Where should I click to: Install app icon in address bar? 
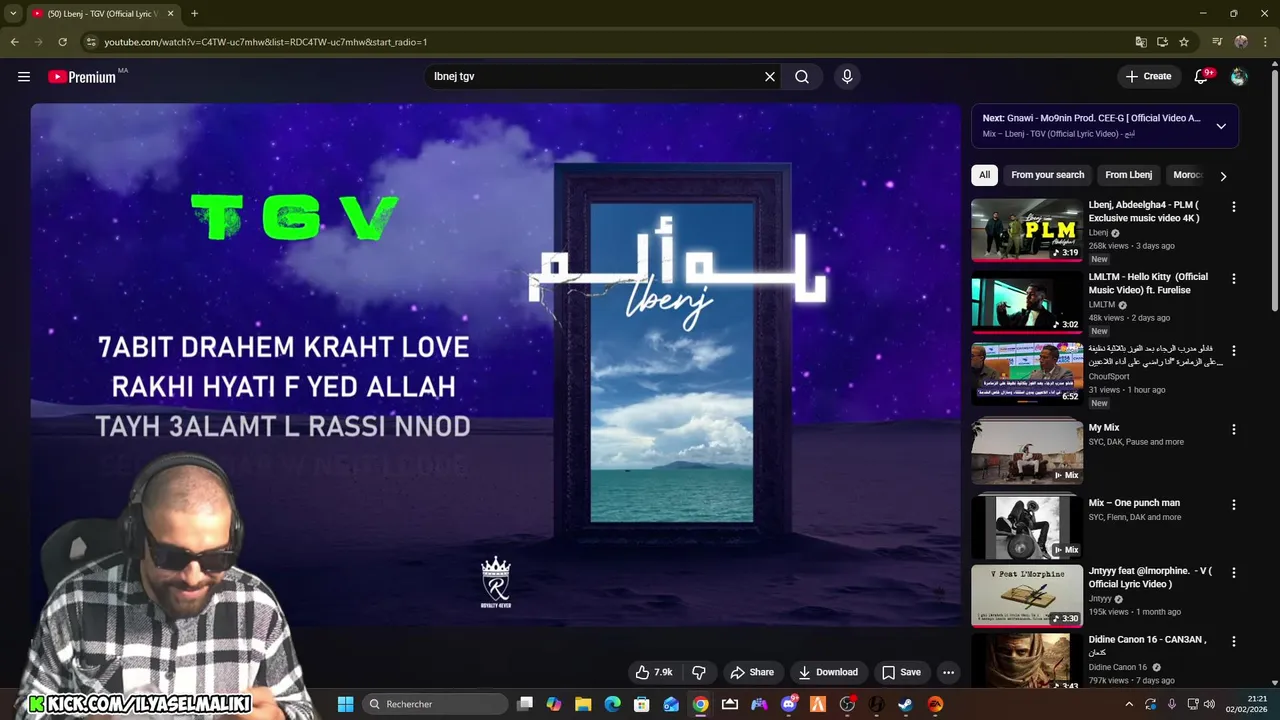1162,42
